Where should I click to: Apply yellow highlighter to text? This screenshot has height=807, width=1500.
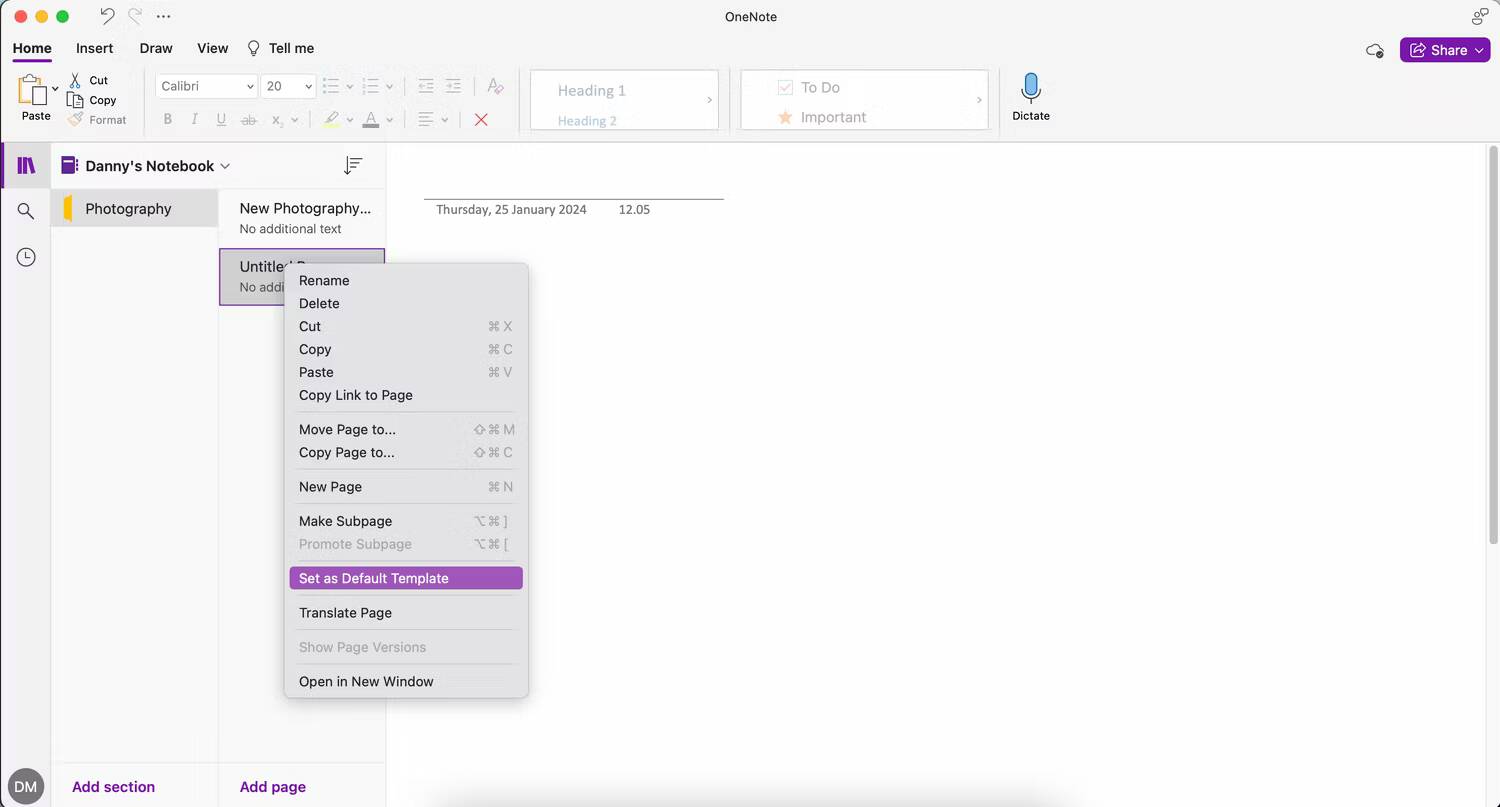(x=331, y=119)
